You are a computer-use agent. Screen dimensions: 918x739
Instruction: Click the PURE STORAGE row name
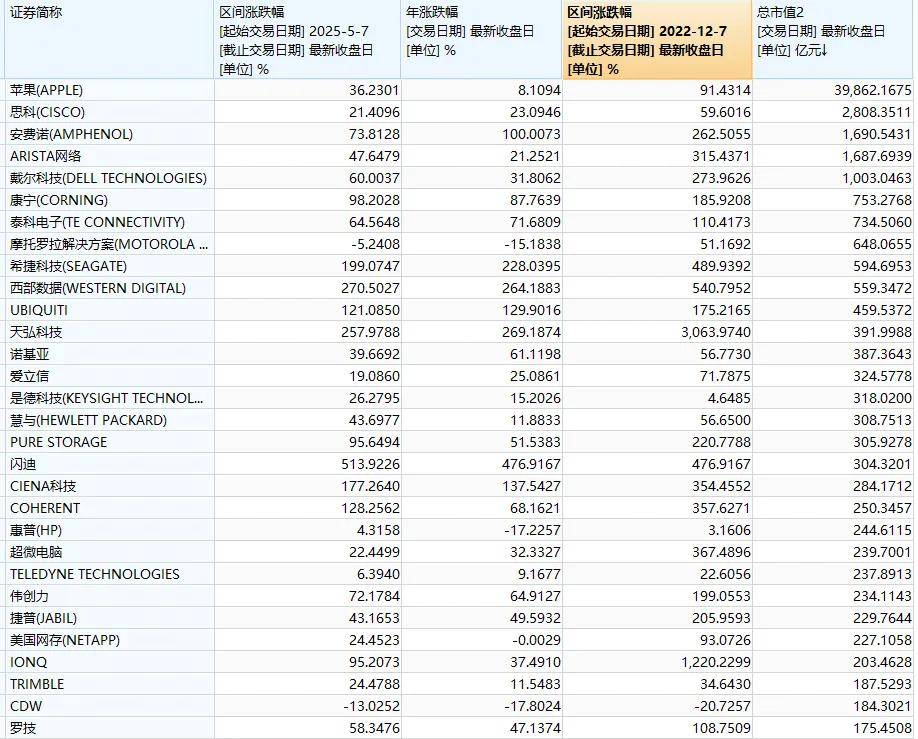coord(58,442)
